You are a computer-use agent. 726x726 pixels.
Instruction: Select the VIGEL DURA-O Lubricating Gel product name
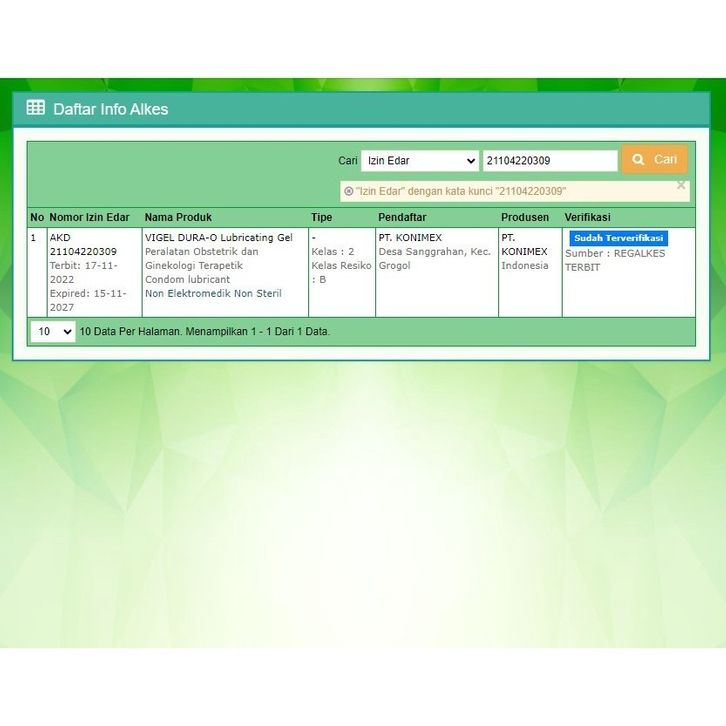218,238
